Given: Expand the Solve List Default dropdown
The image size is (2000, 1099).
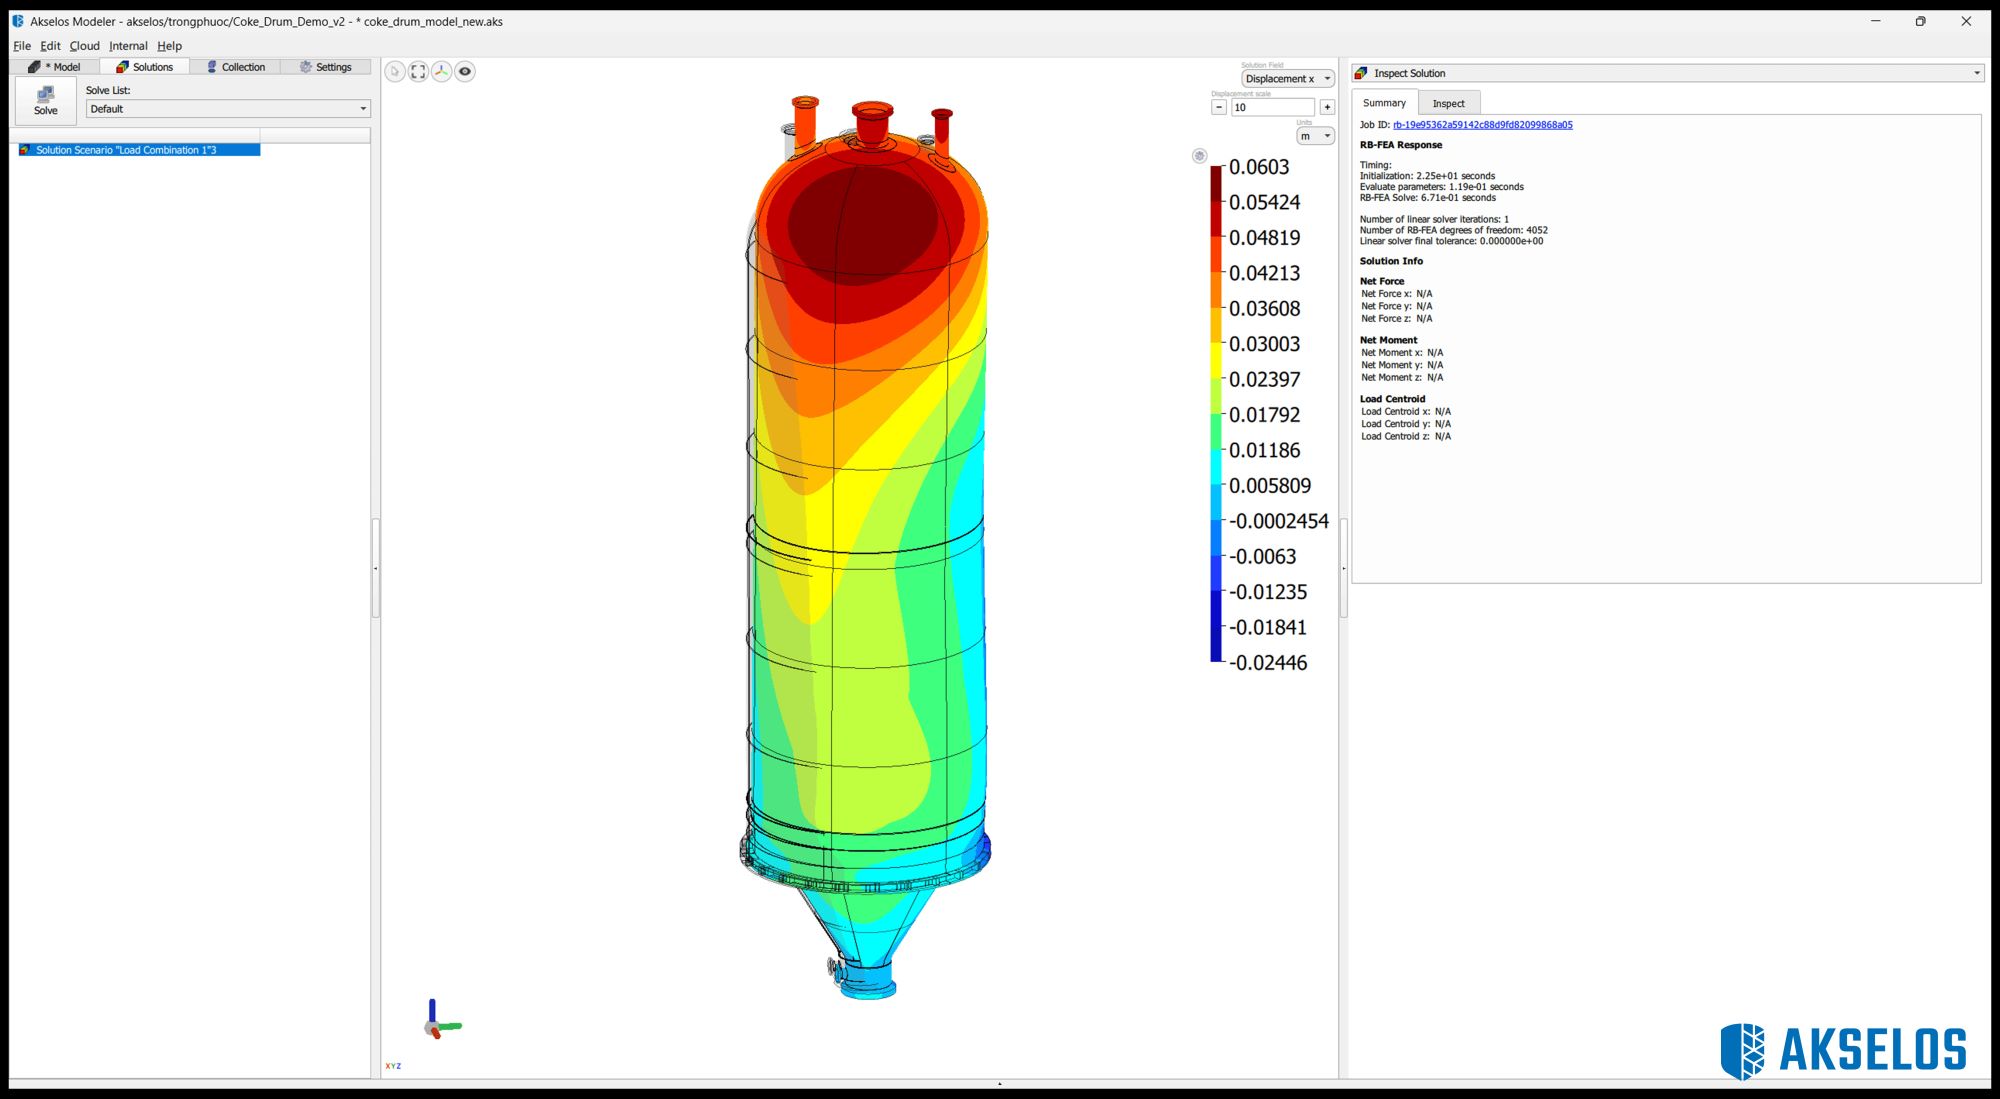Looking at the screenshot, I should tap(227, 108).
